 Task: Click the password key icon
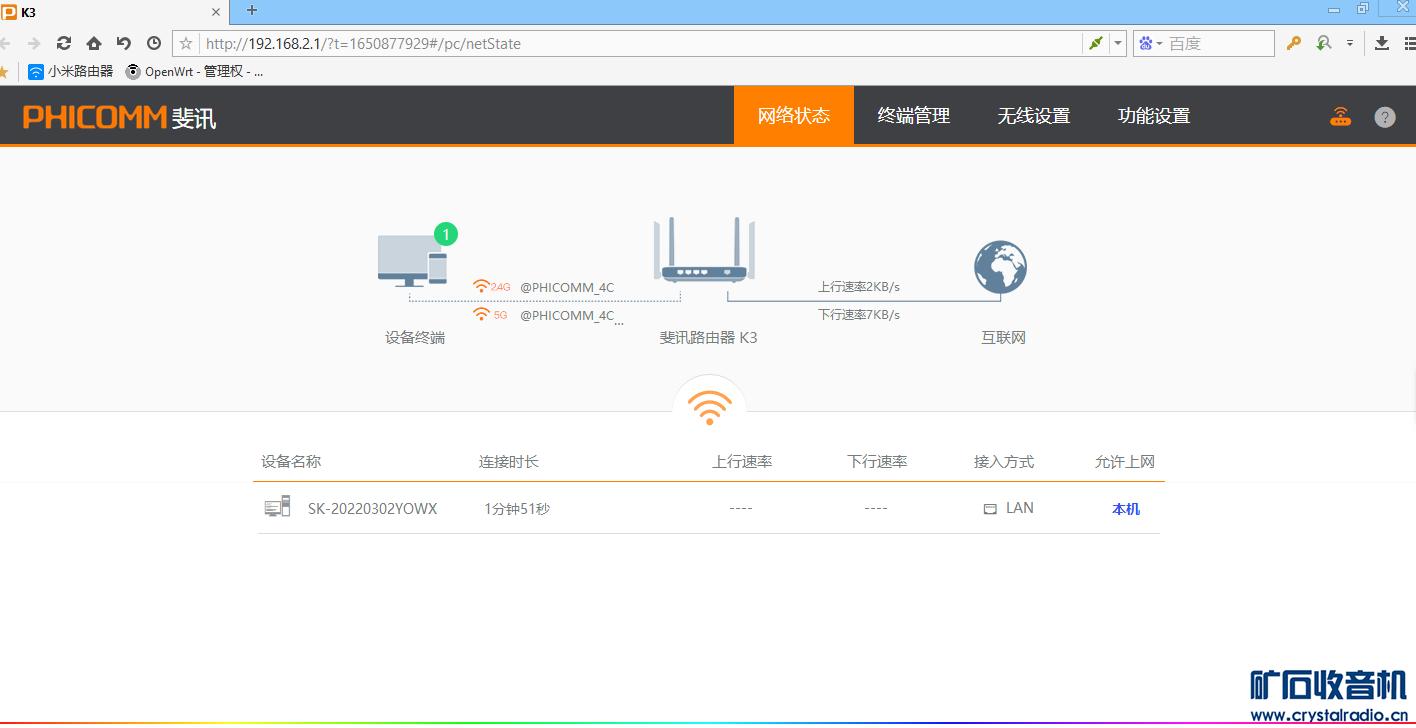point(1293,43)
